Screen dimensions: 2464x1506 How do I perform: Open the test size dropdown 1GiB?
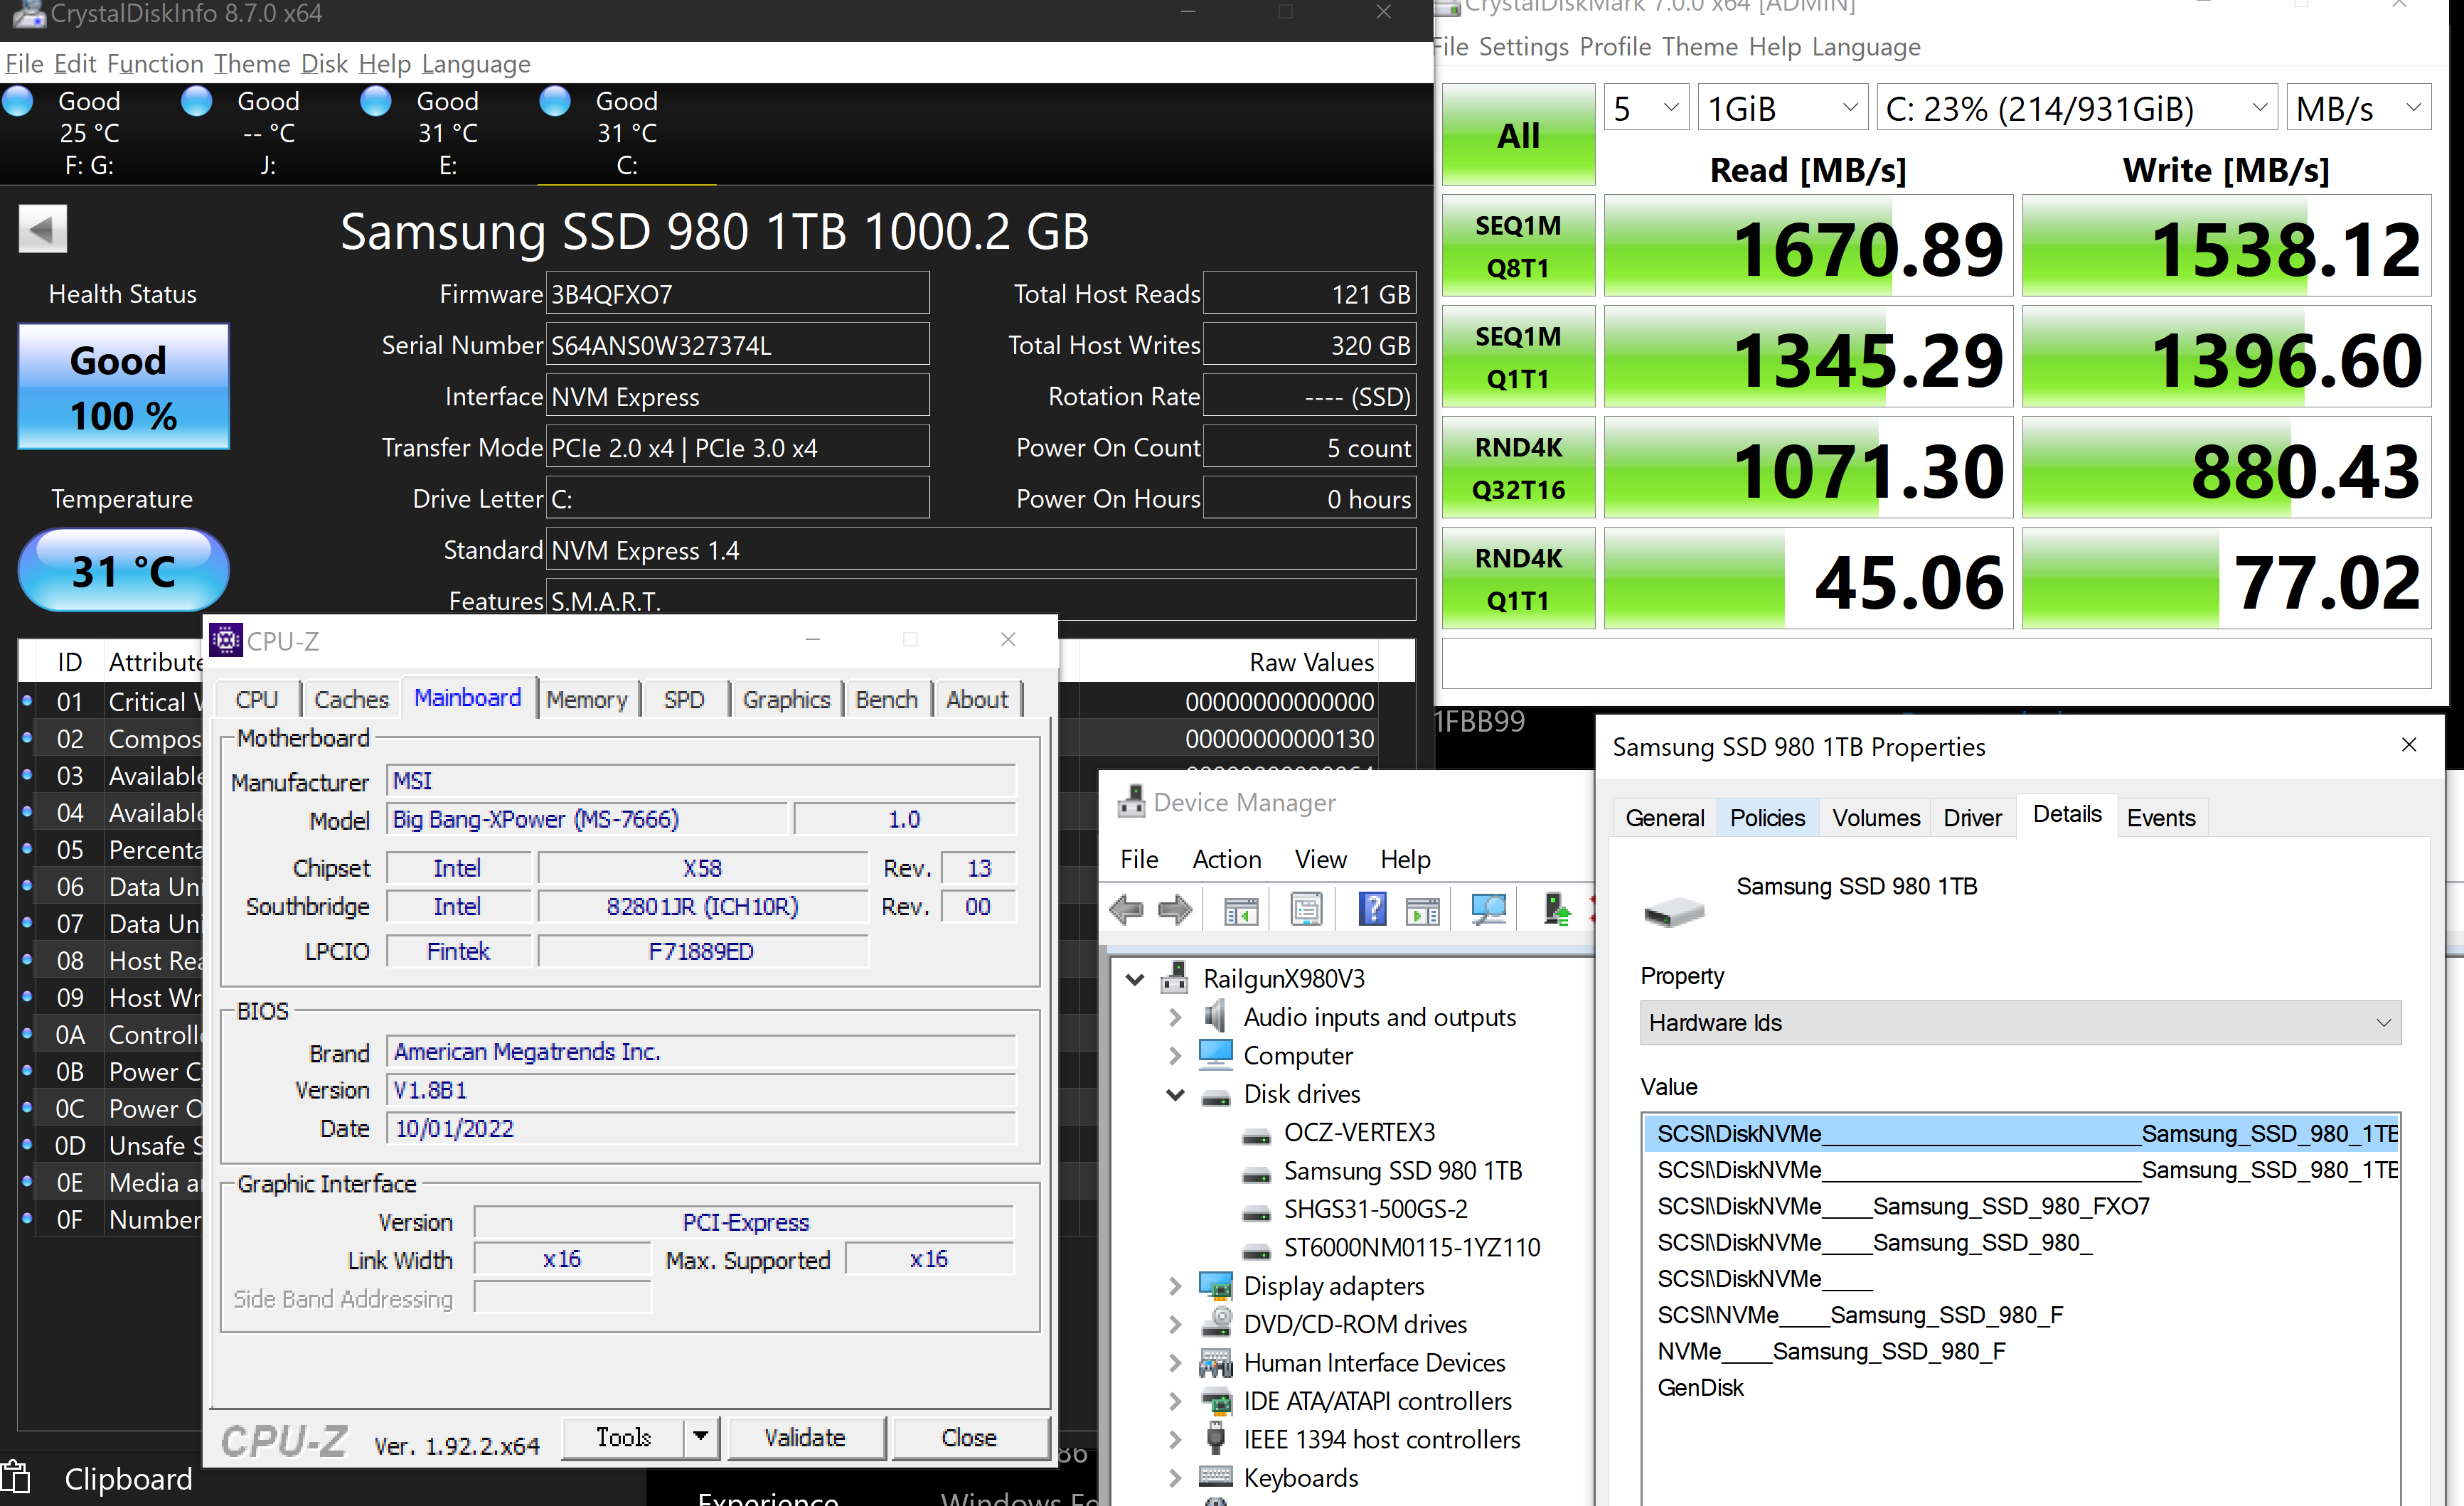pos(1783,108)
